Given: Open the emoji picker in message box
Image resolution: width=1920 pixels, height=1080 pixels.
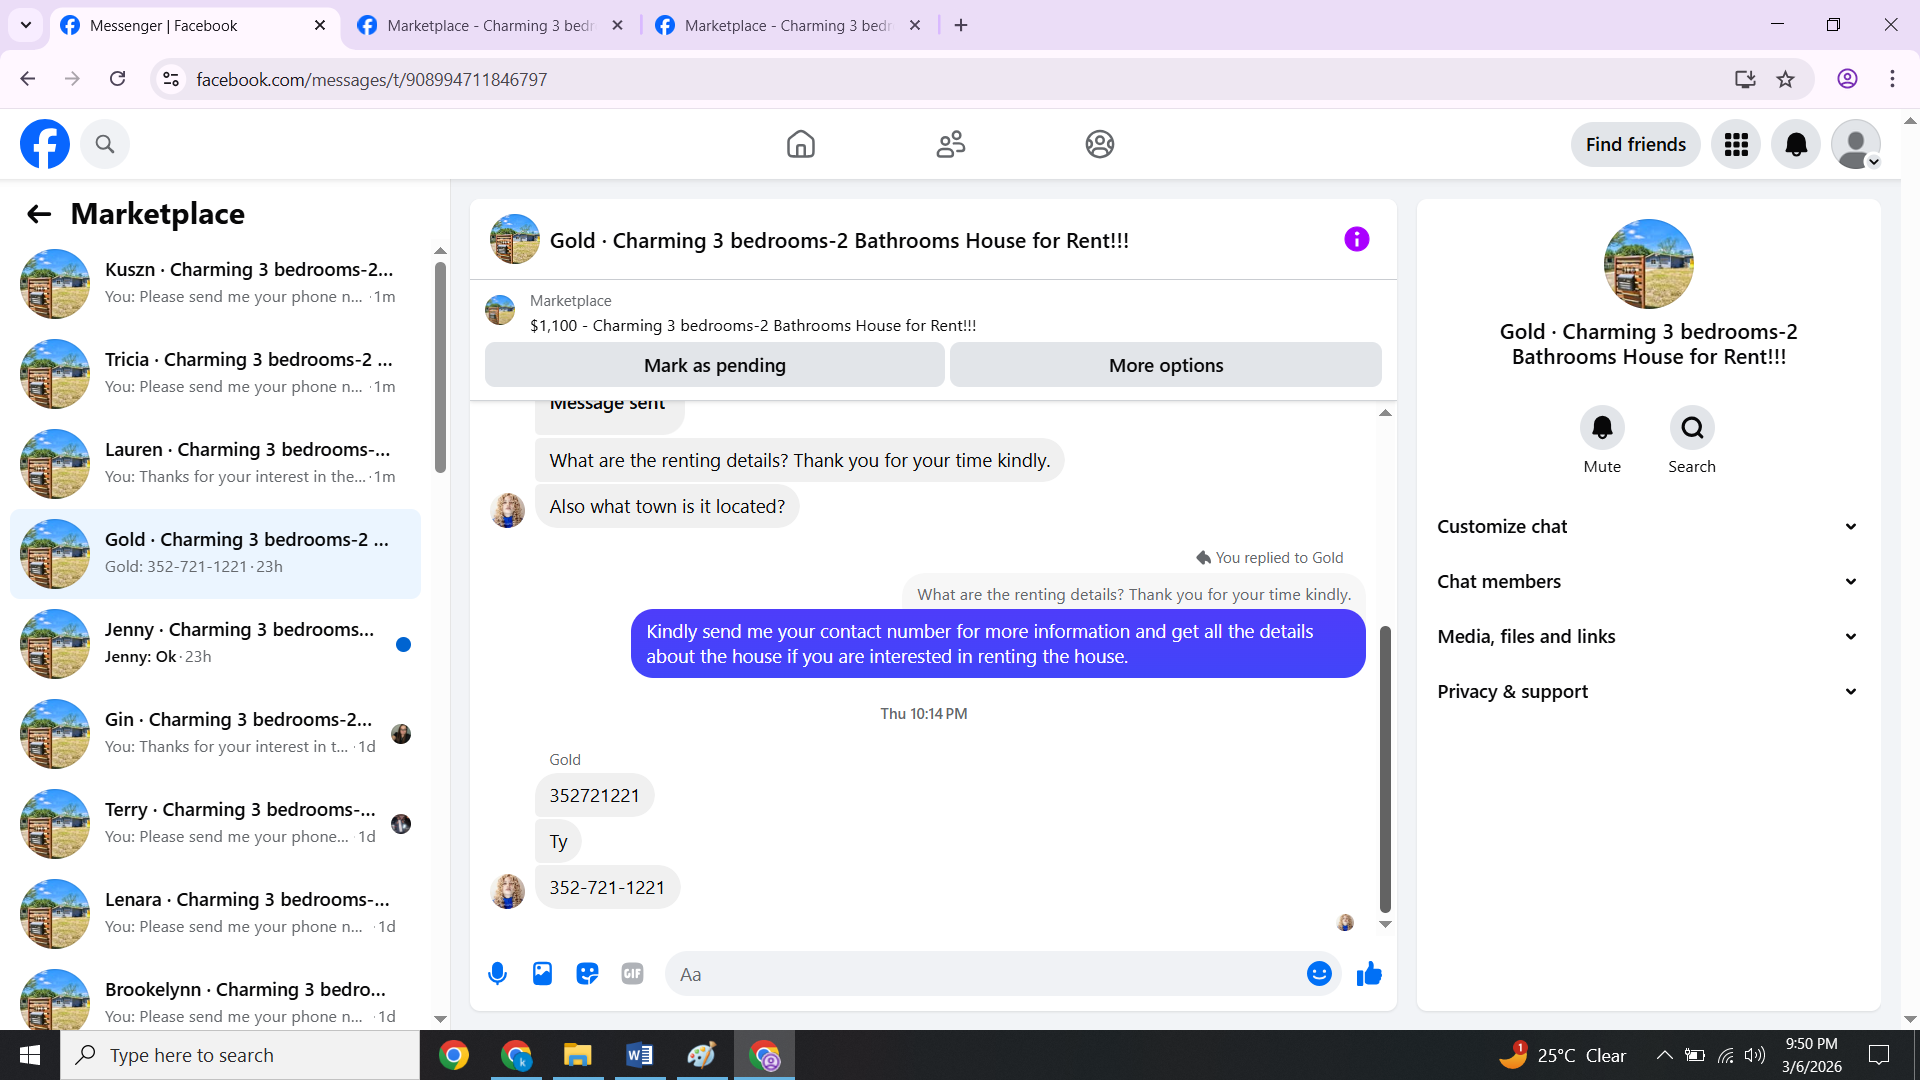Looking at the screenshot, I should tap(1319, 973).
